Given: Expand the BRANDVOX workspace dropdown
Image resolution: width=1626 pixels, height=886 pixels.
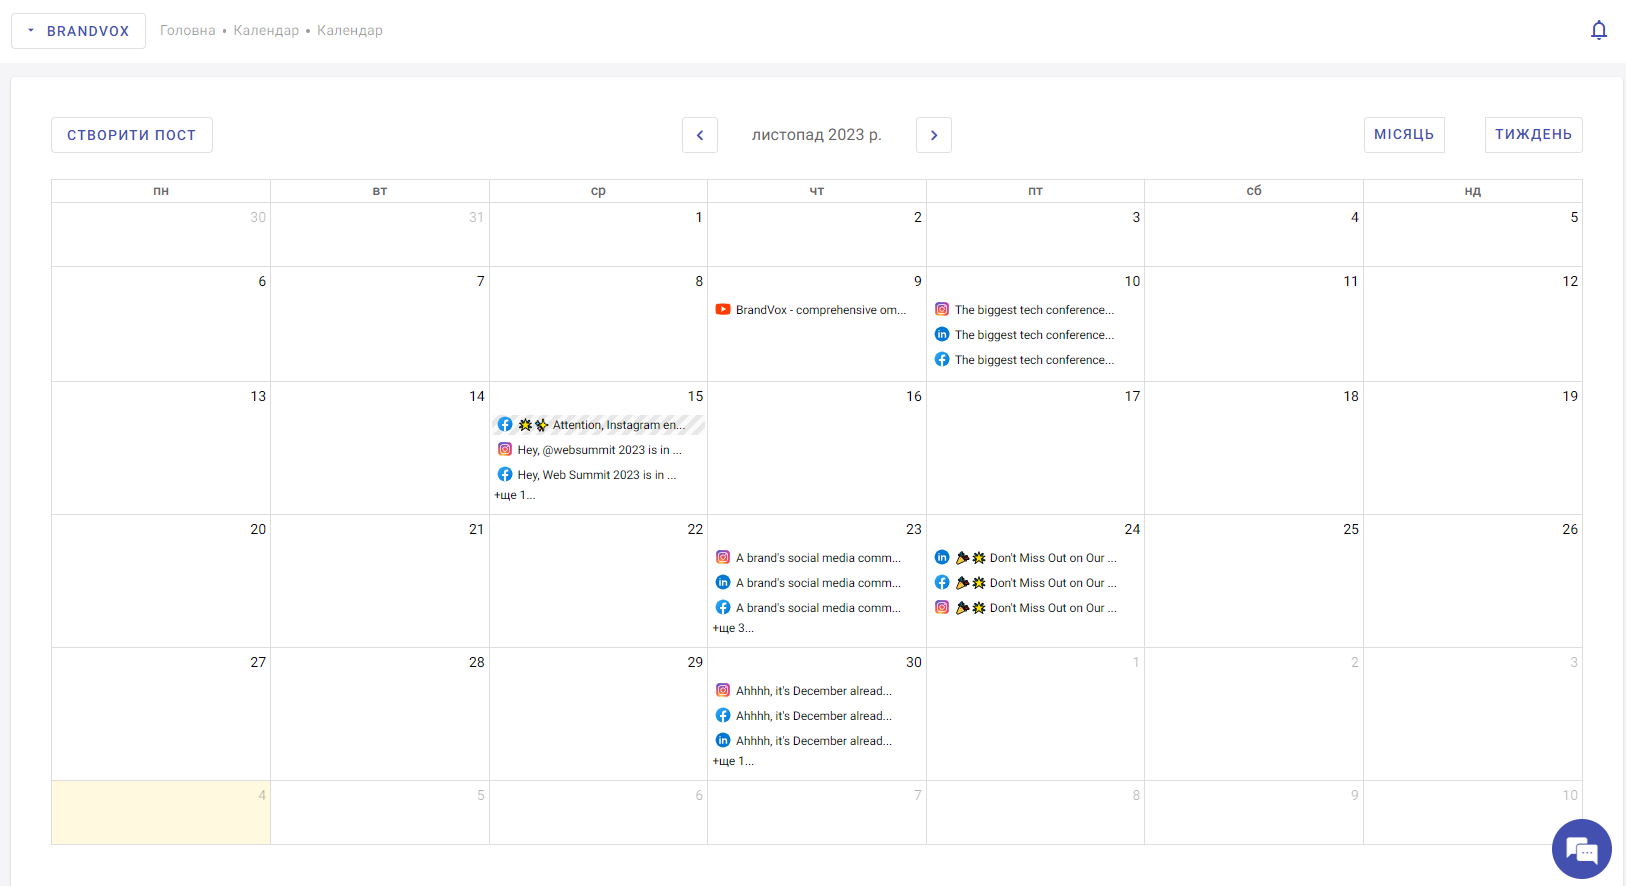Looking at the screenshot, I should 78,31.
